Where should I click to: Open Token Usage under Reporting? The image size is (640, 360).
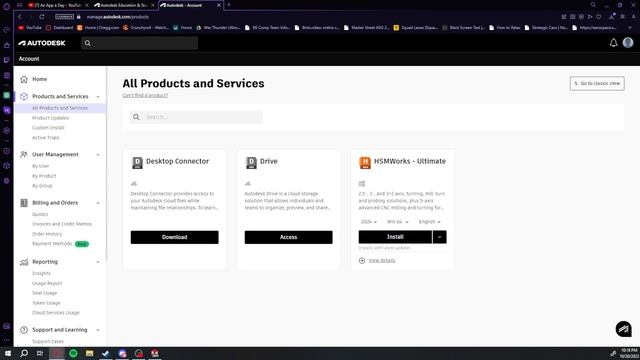(46, 303)
